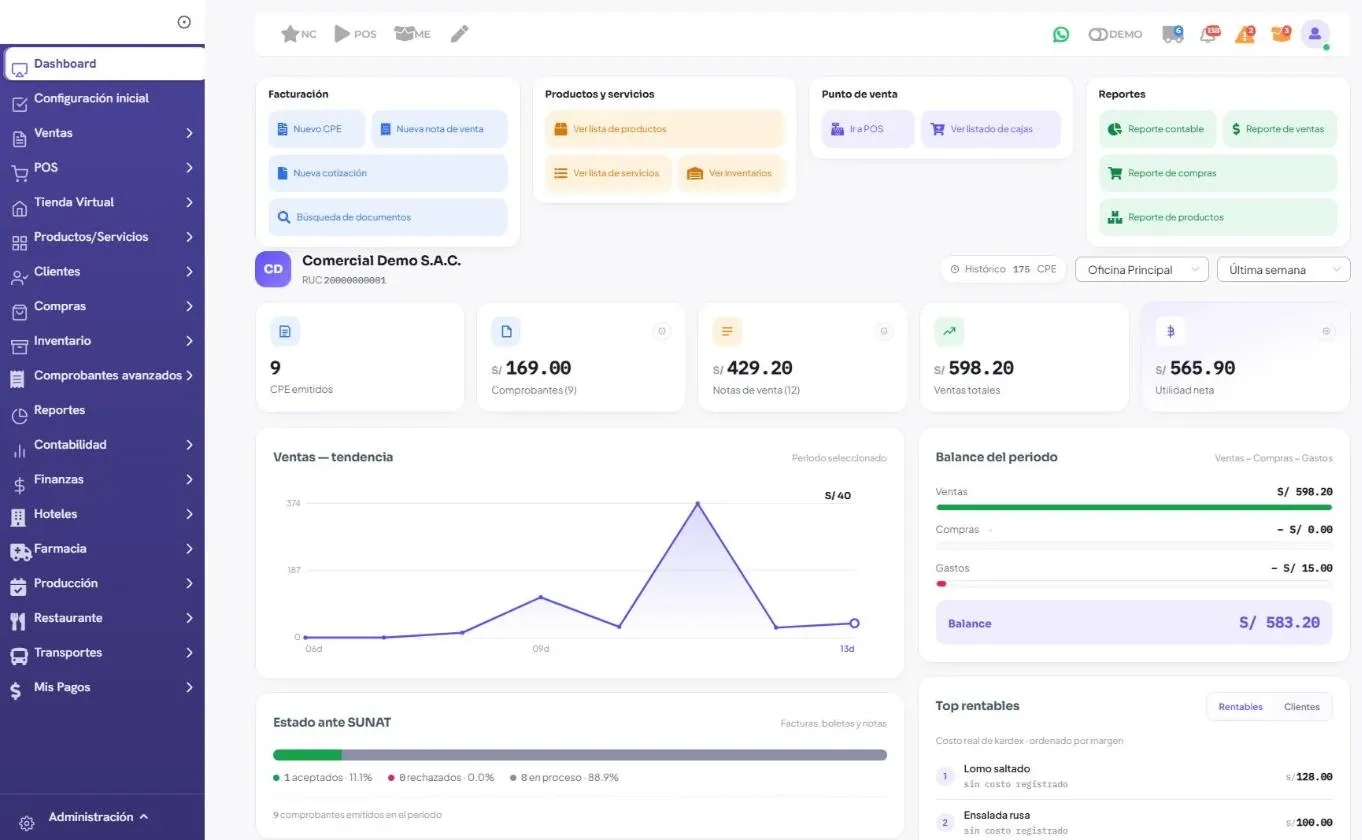Expand the Ventas sidebar menu
The image size is (1362, 840).
tap(102, 133)
